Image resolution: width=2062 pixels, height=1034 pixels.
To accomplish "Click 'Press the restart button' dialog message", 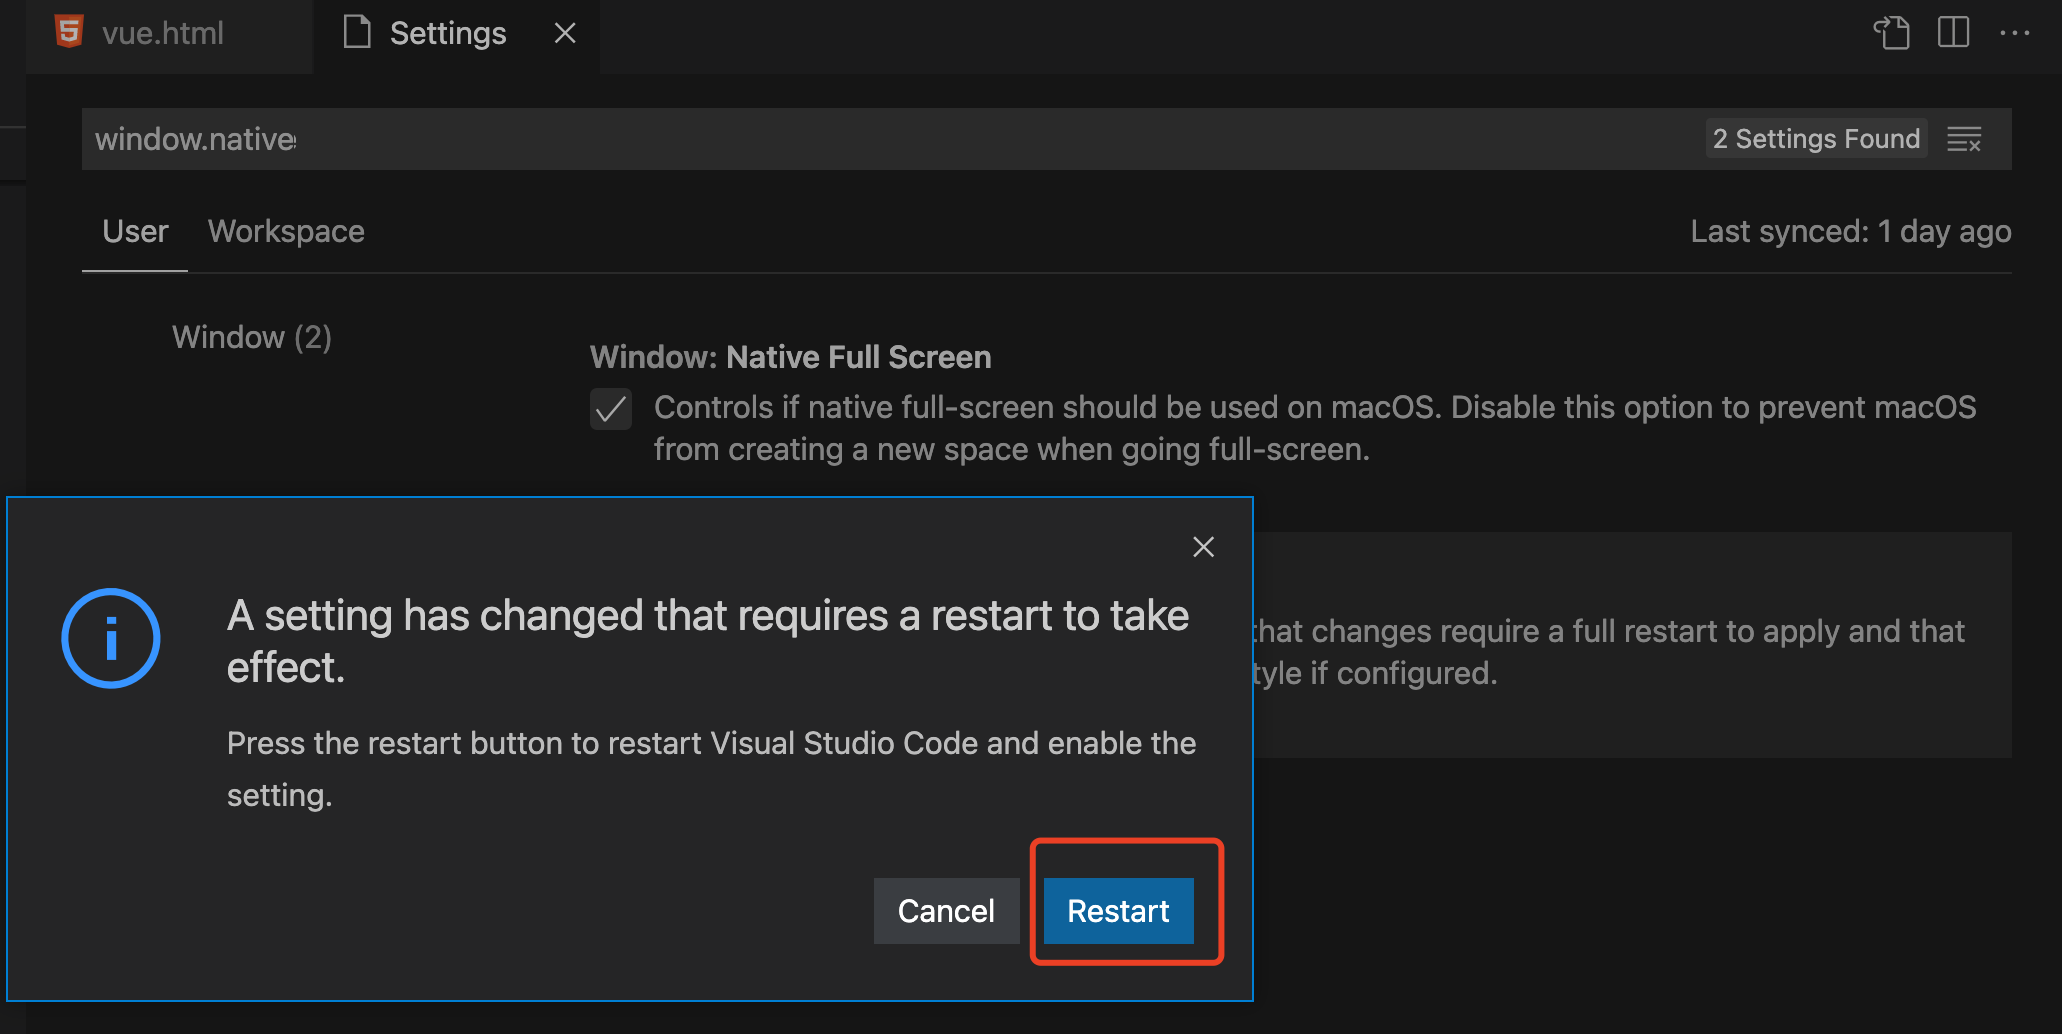I will pyautogui.click(x=711, y=769).
